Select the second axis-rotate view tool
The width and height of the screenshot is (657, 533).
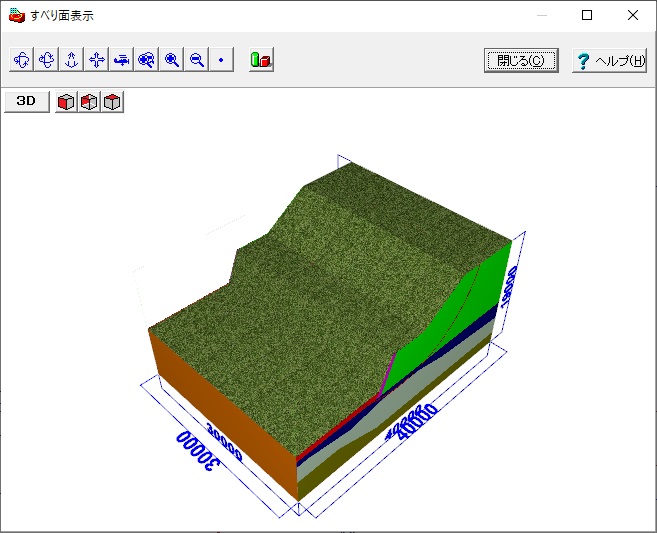tap(47, 60)
